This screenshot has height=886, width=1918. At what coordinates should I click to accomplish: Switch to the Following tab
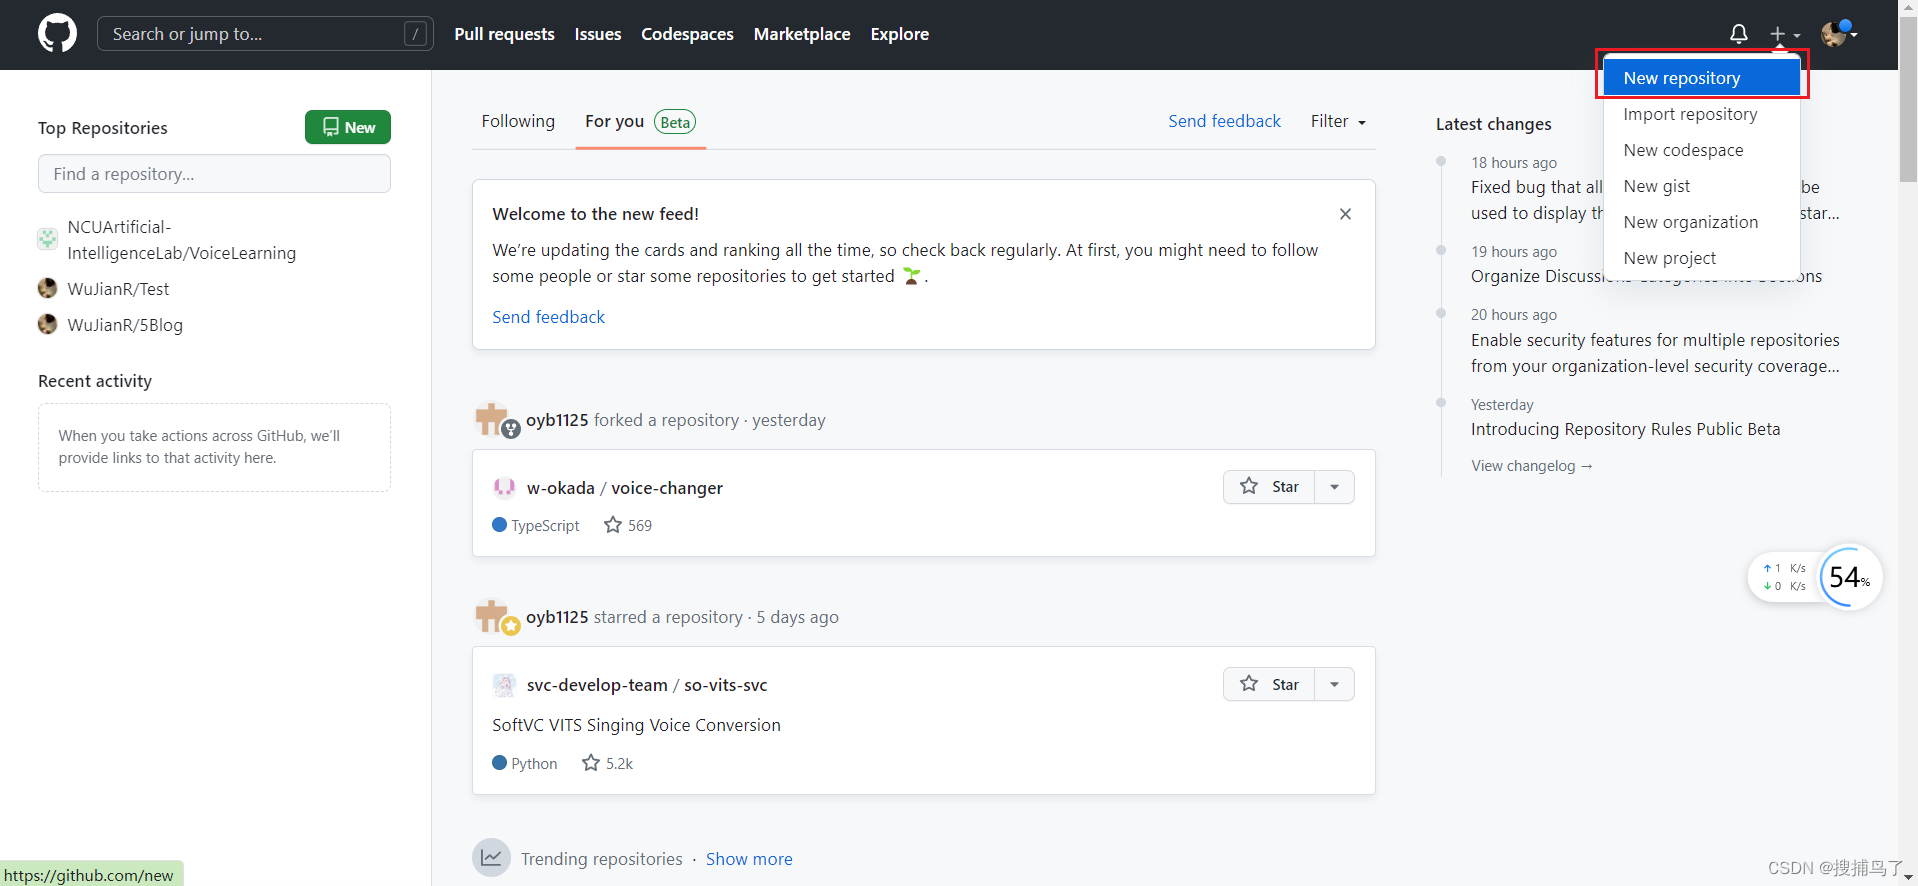point(518,121)
